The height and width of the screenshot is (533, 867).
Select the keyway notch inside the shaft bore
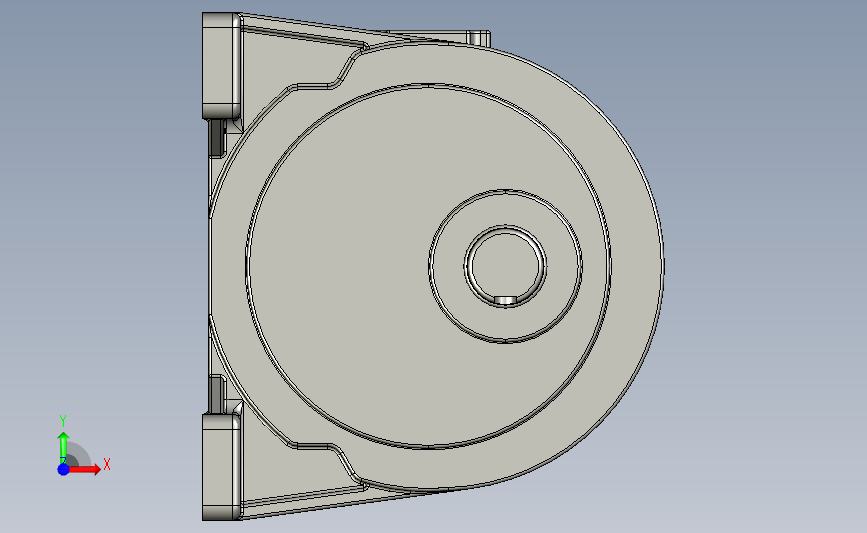coord(505,300)
